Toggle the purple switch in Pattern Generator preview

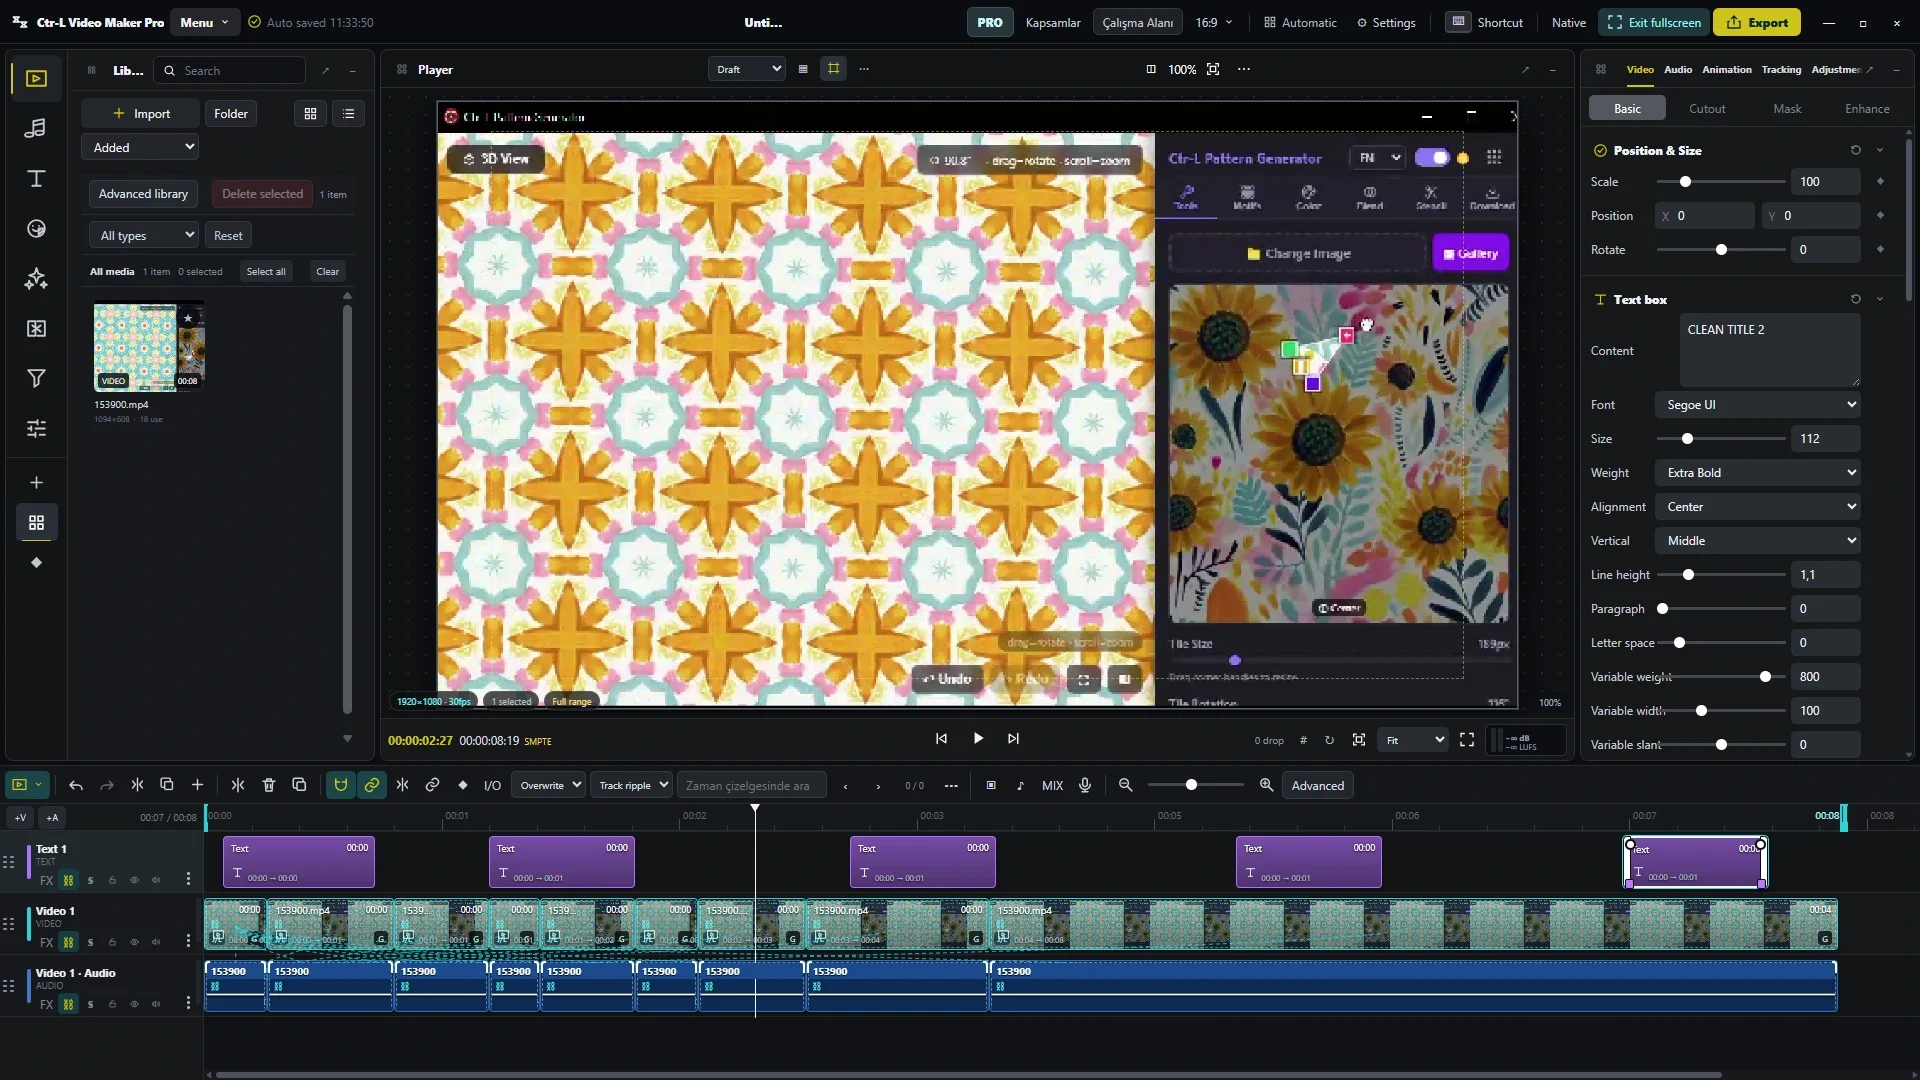click(x=1432, y=158)
